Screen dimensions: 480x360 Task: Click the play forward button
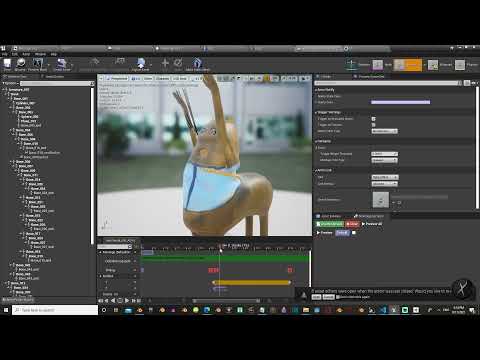coord(127,301)
